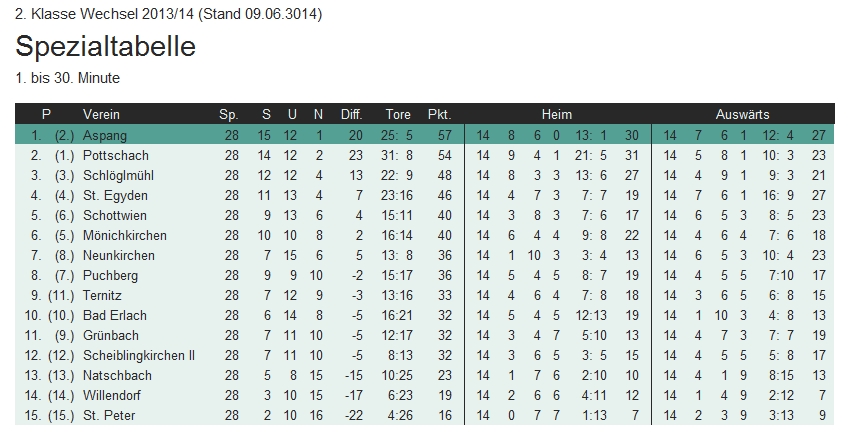Click the Ternitz club name
Screen dimensions: 849x432
(x=103, y=295)
